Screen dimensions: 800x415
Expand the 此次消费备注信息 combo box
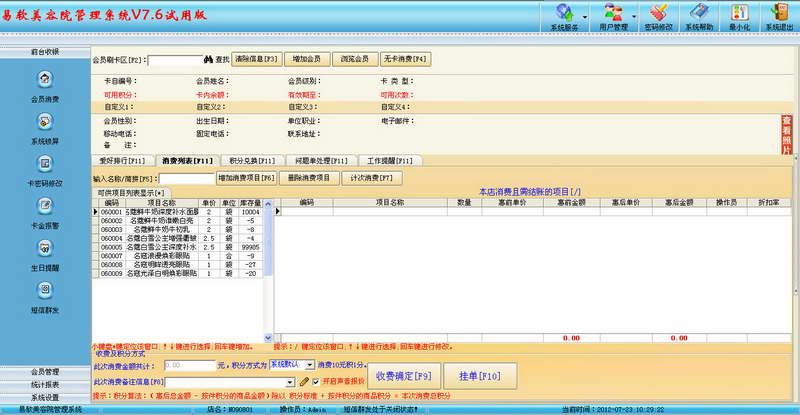click(x=290, y=382)
